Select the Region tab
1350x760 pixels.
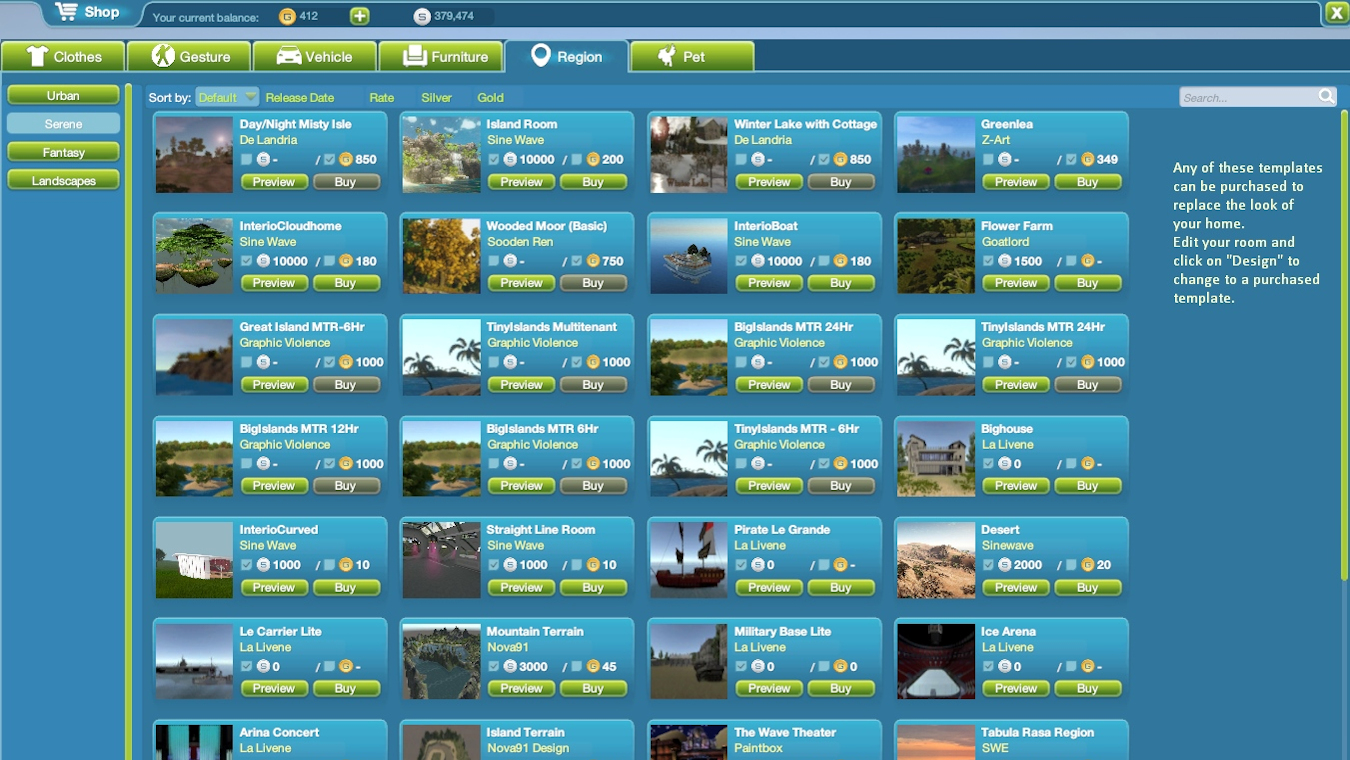[566, 57]
